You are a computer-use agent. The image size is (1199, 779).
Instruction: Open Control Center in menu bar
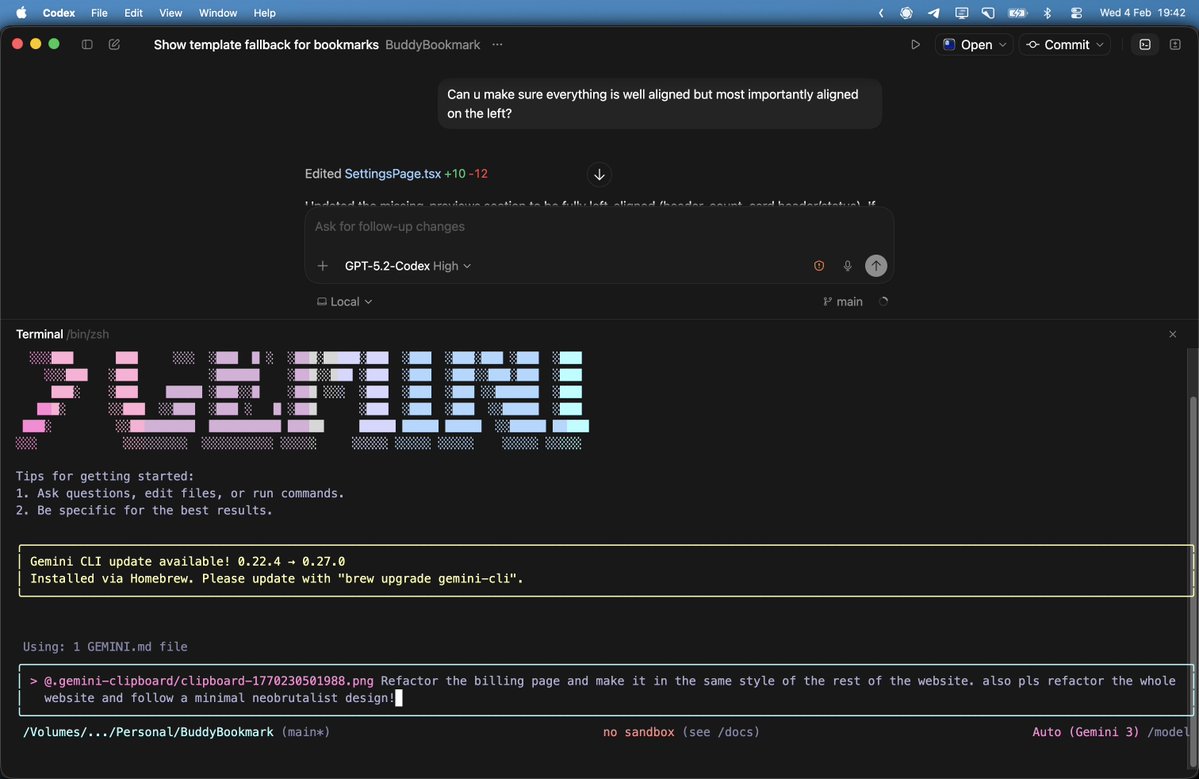1077,13
